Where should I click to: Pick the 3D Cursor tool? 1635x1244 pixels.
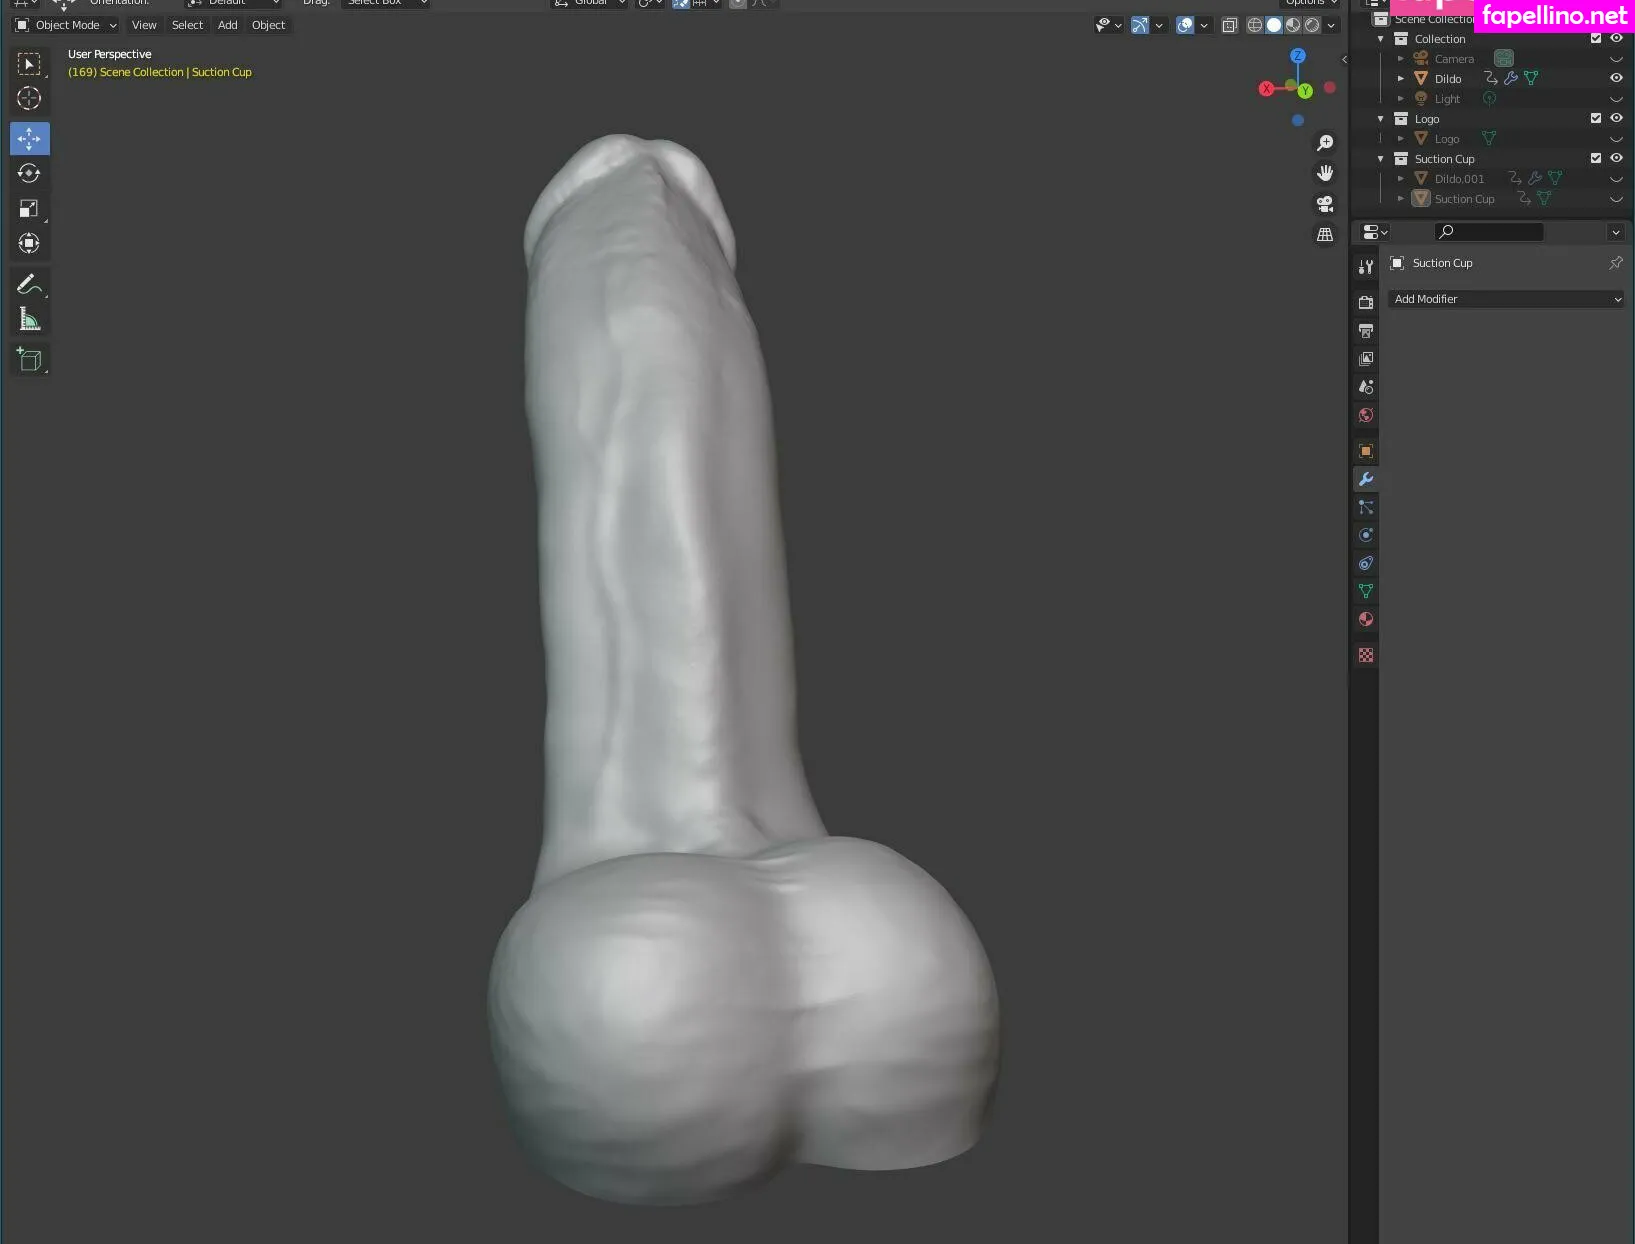(29, 98)
